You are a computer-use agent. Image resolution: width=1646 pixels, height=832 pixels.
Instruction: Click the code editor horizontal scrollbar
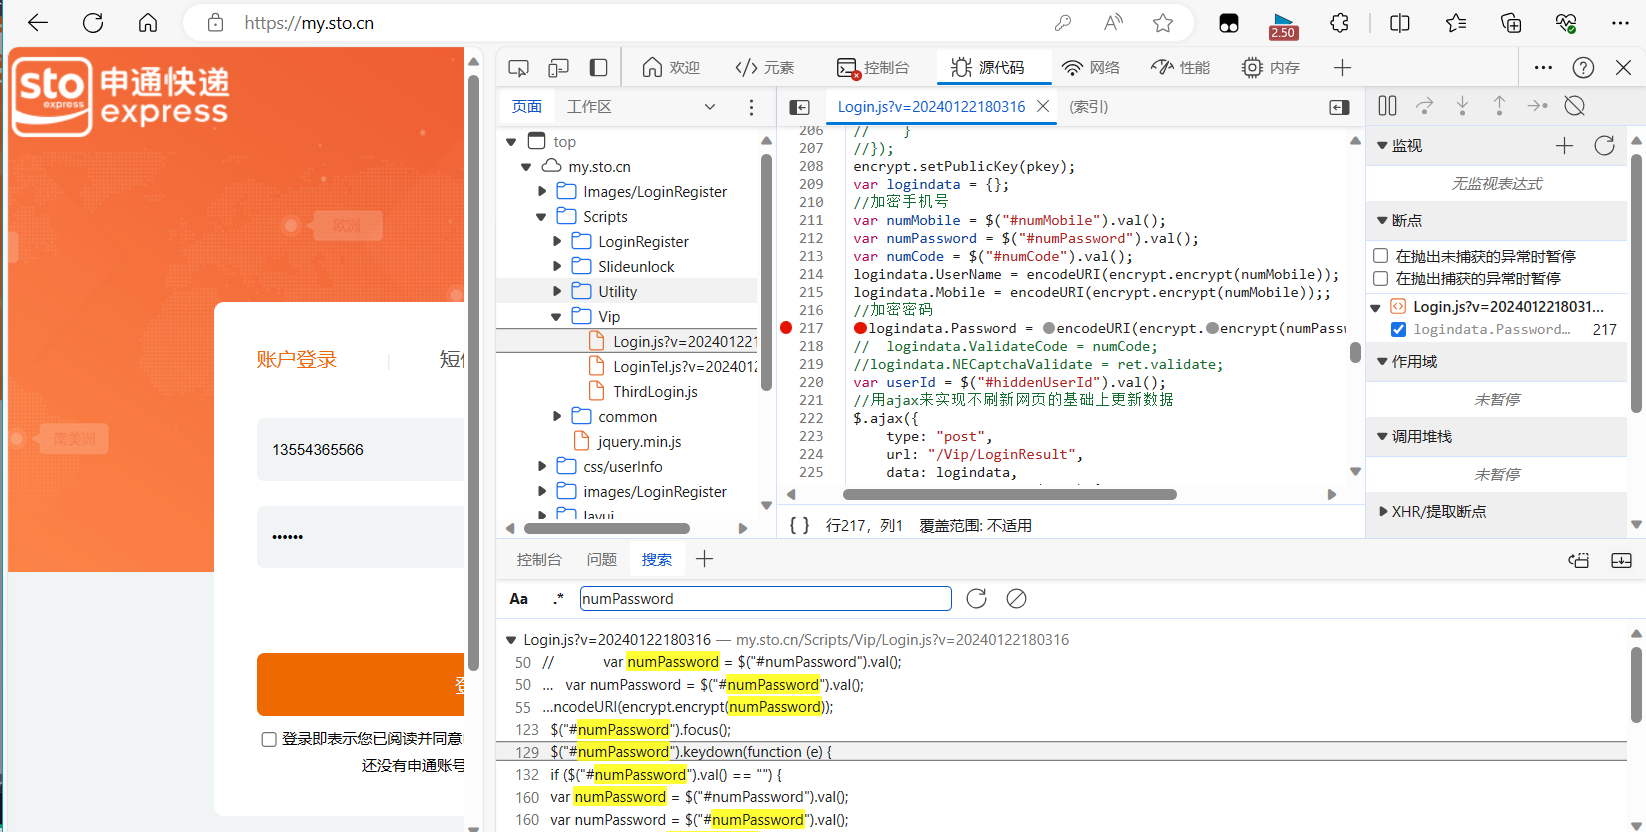point(1009,494)
